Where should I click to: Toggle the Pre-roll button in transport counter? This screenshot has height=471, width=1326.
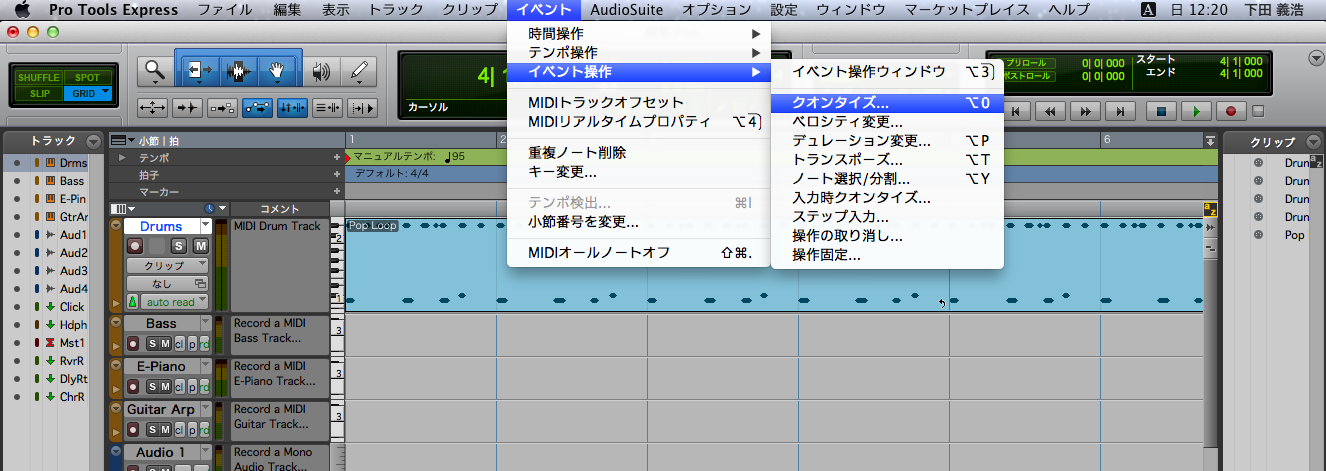[1028, 62]
